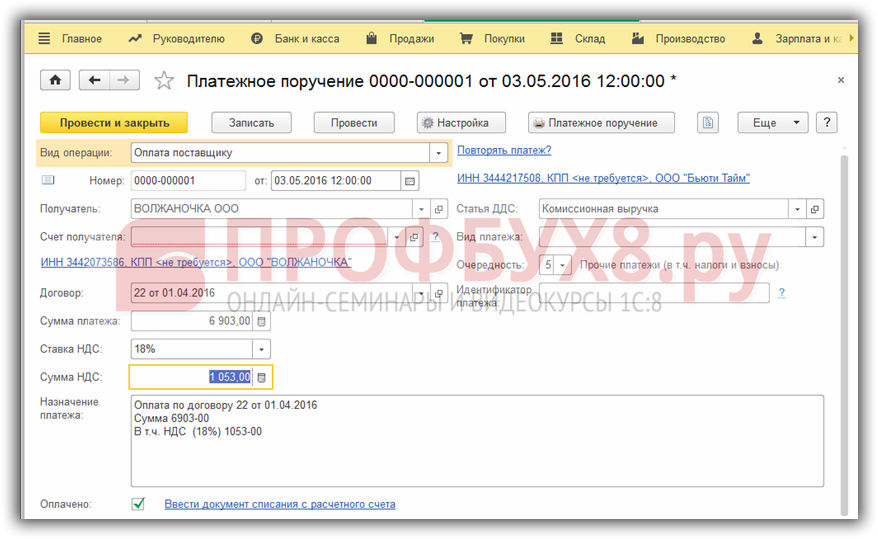Expand Очередность dropdown arrow
878x539 pixels.
pyautogui.click(x=562, y=265)
